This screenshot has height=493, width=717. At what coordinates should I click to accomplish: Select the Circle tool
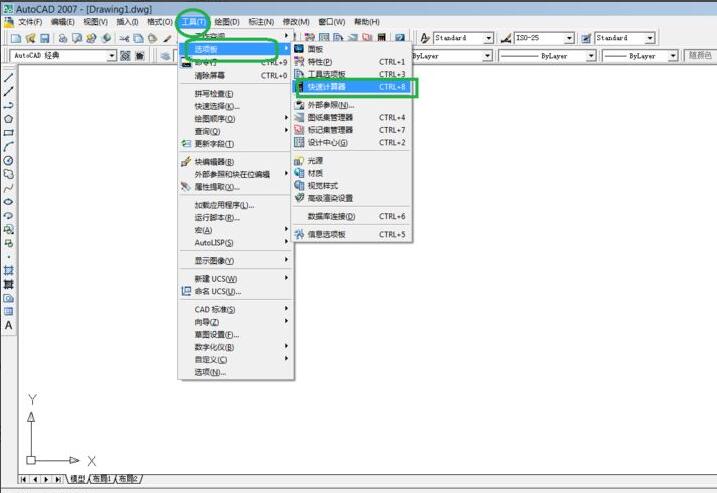point(8,161)
